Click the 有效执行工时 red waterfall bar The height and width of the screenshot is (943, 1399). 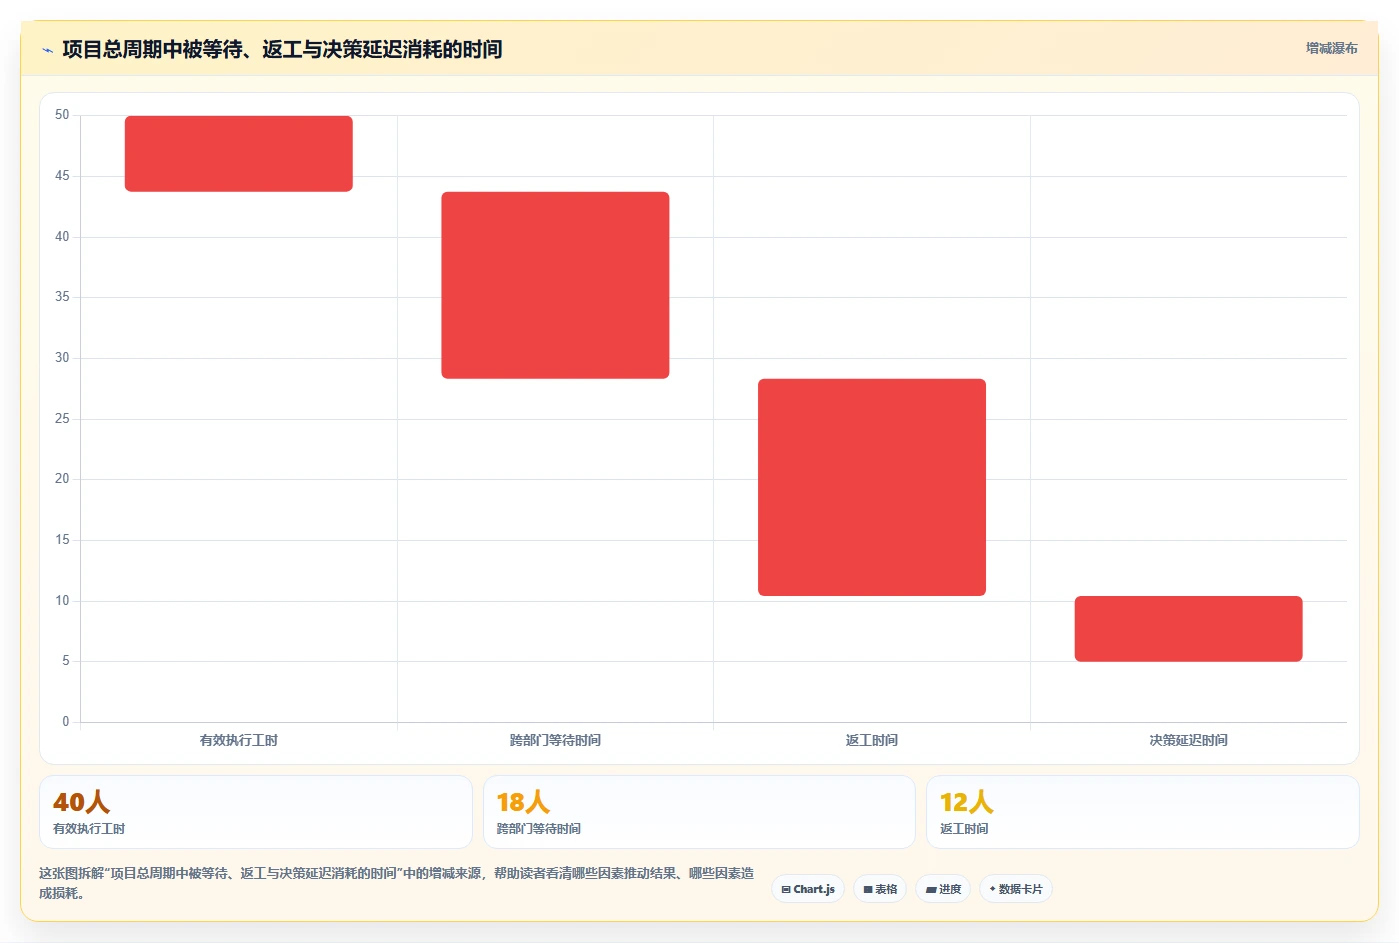point(239,154)
